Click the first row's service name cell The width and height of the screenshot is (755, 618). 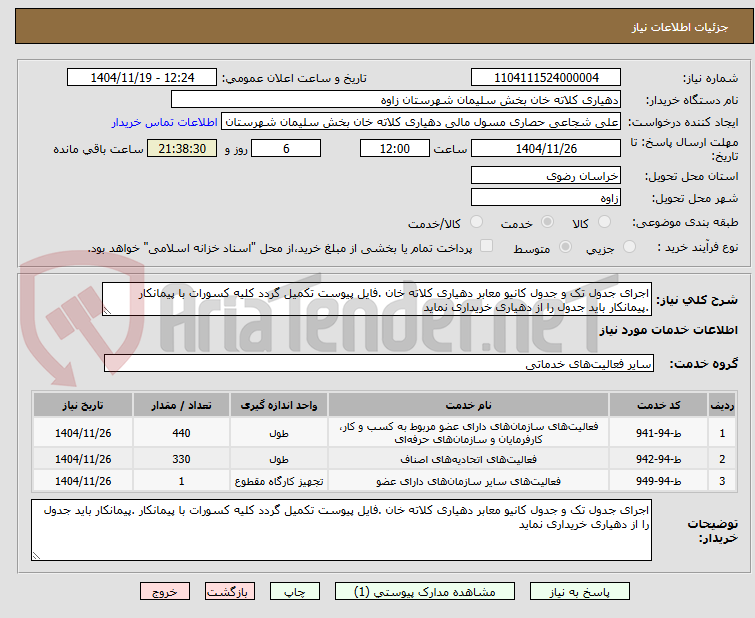pyautogui.click(x=469, y=433)
